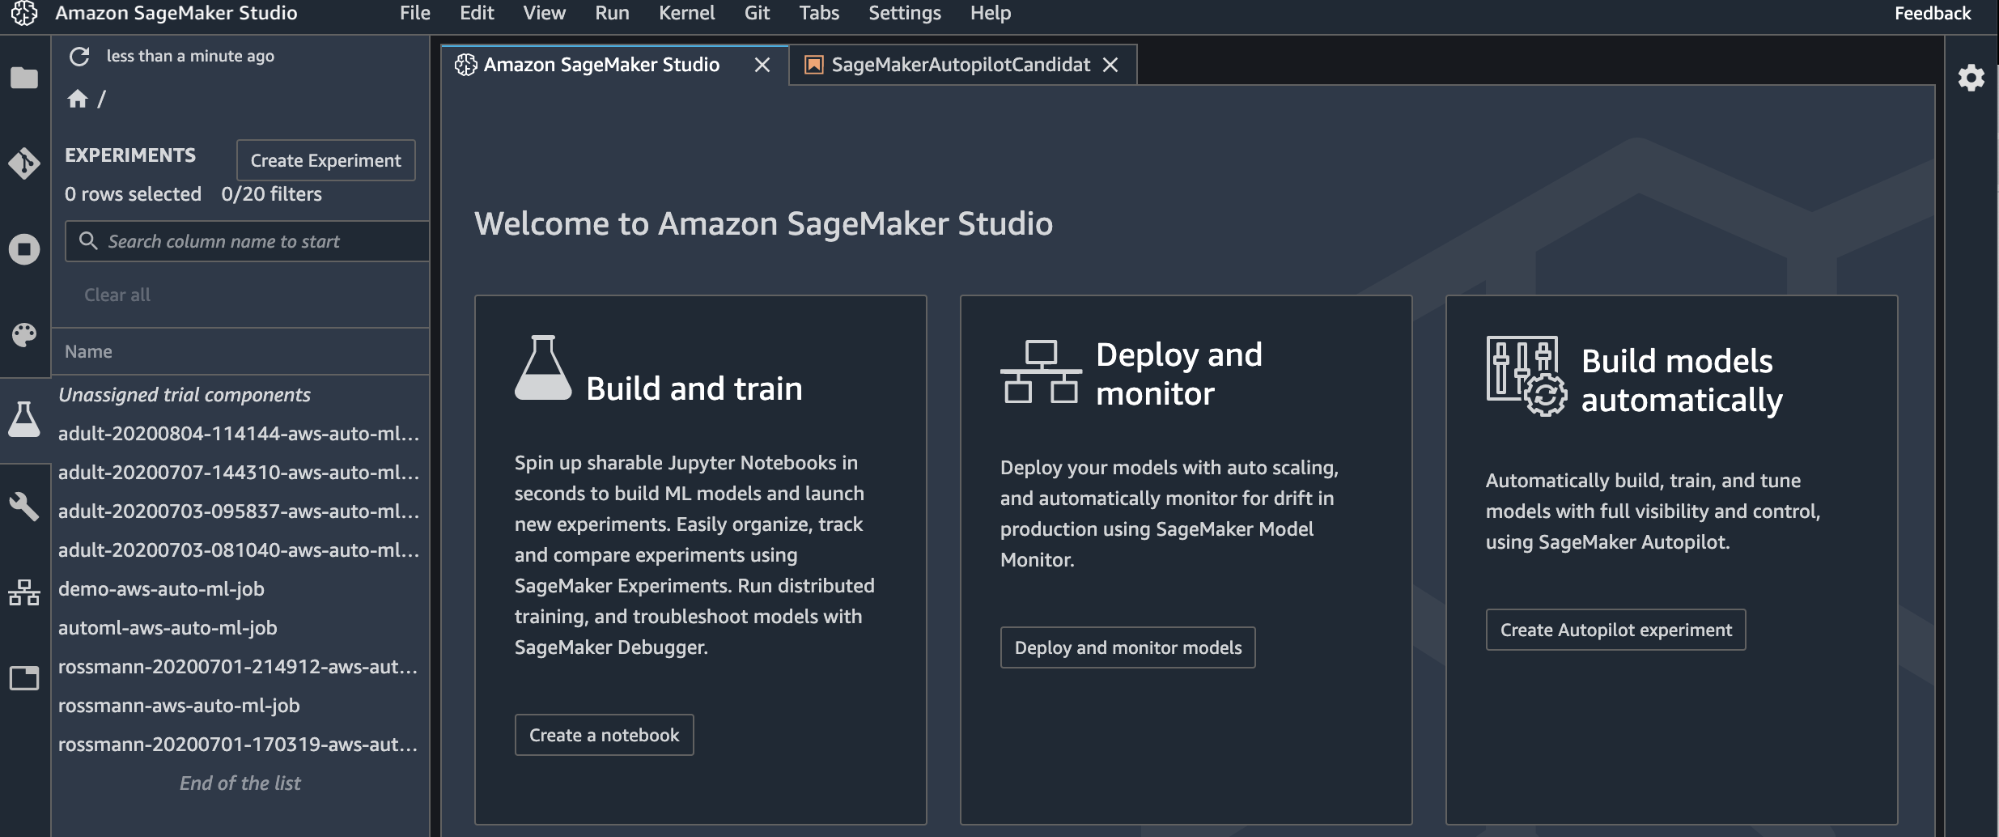
Task: Click Deploy and monitor models button
Action: click(x=1128, y=648)
